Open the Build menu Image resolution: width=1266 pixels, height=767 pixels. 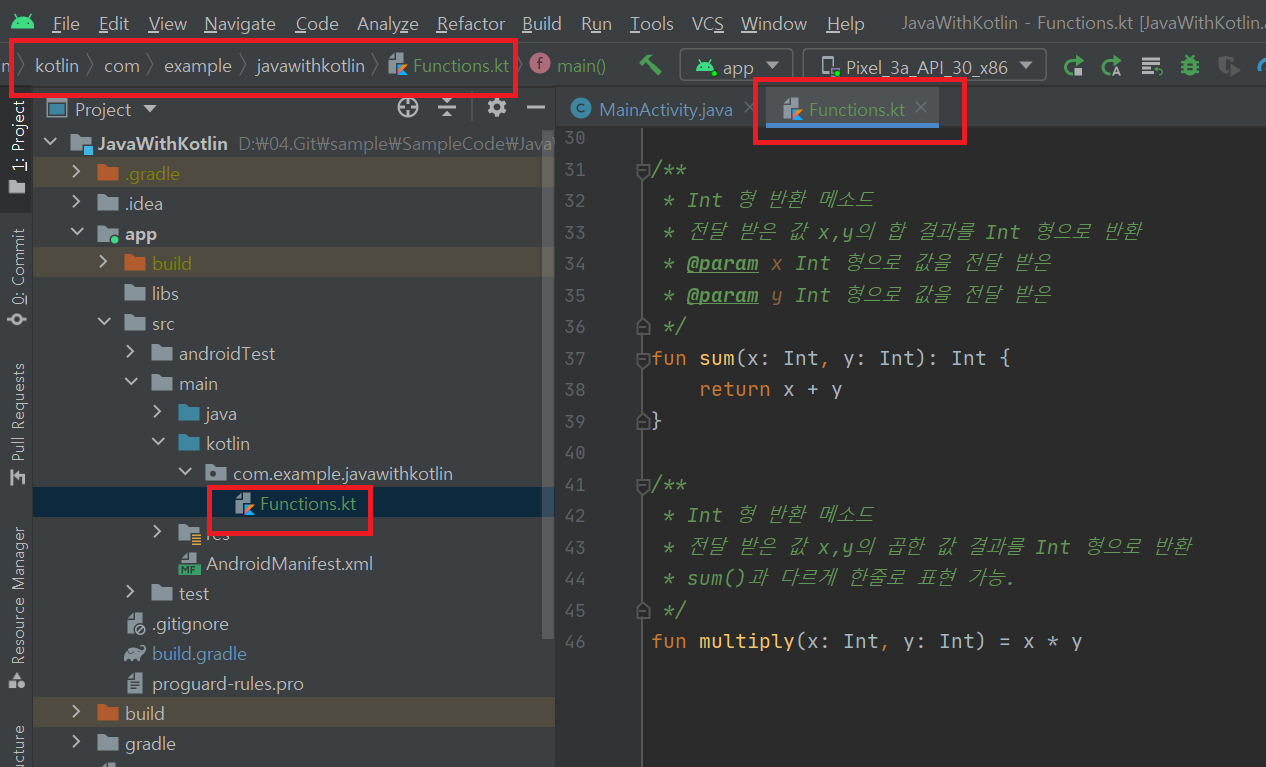[x=542, y=23]
